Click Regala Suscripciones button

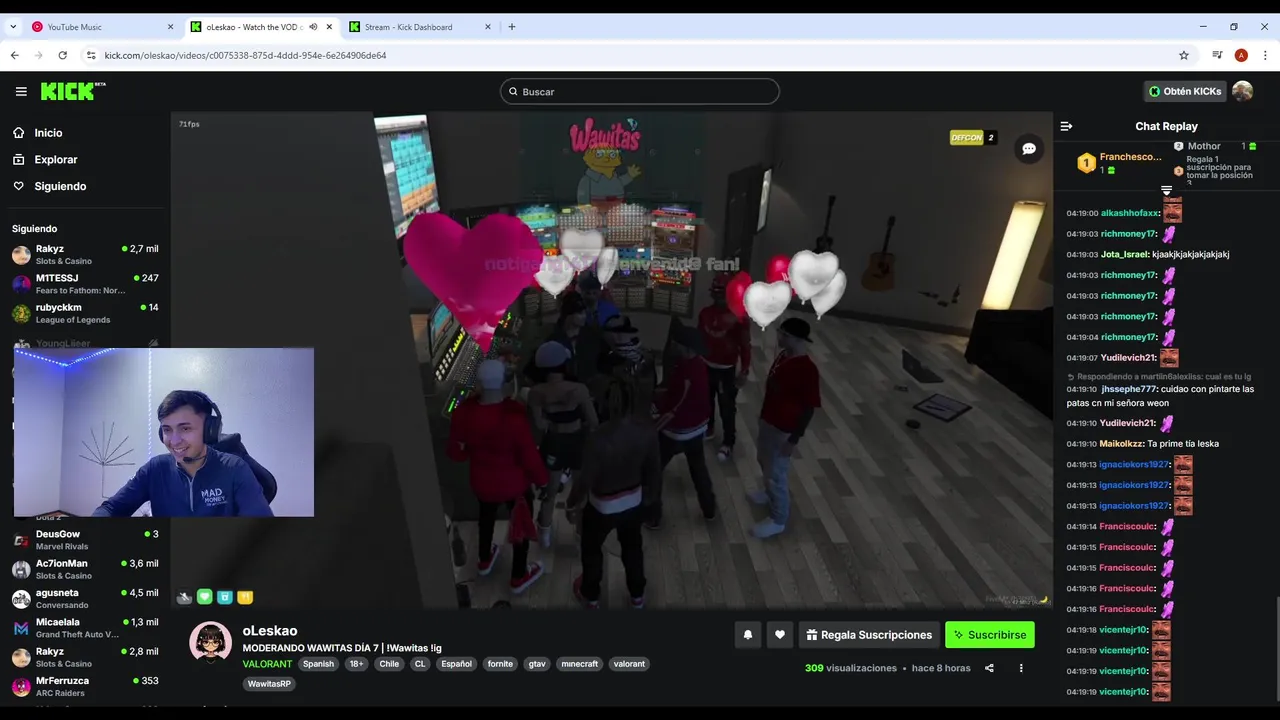(x=870, y=635)
